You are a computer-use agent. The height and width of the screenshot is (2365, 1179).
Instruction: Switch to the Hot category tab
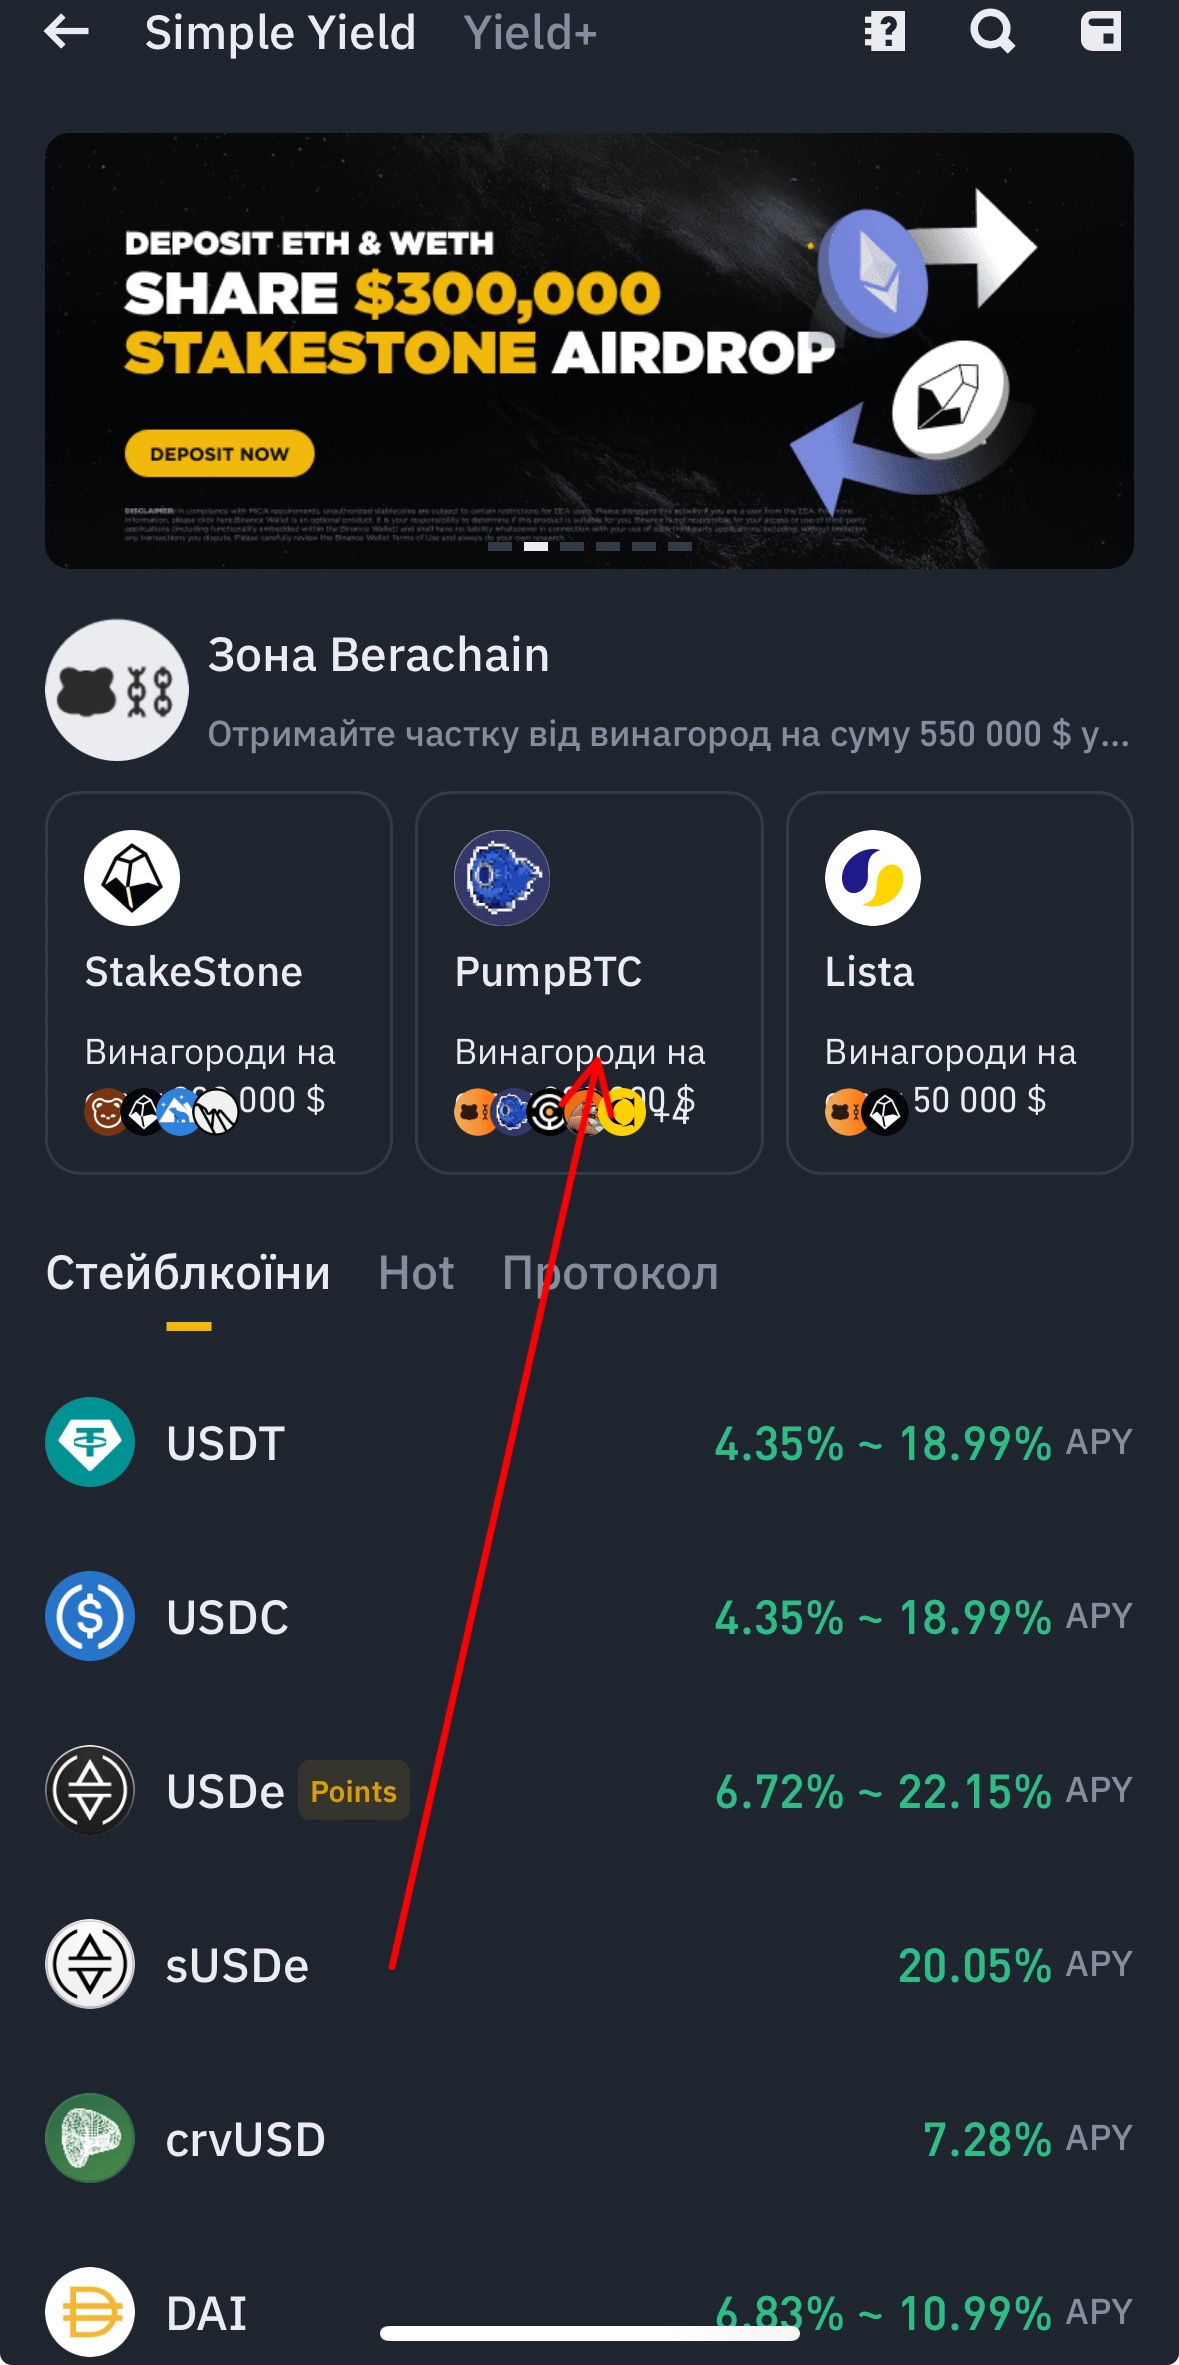(416, 1273)
